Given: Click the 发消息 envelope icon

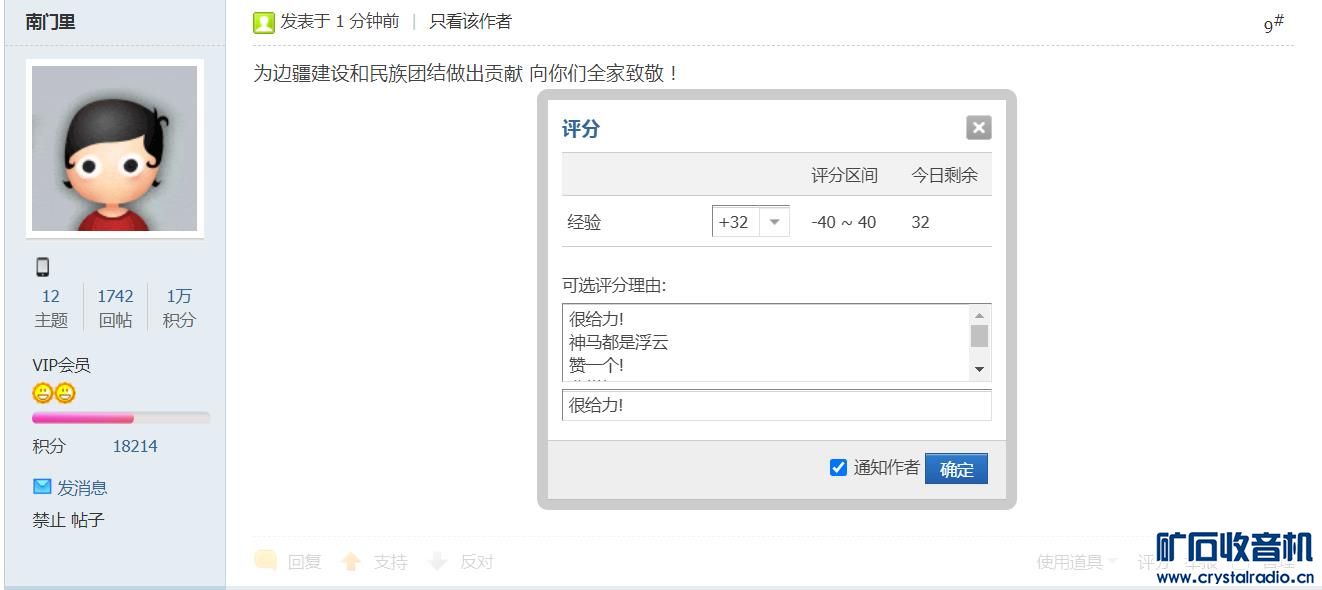Looking at the screenshot, I should 42,486.
